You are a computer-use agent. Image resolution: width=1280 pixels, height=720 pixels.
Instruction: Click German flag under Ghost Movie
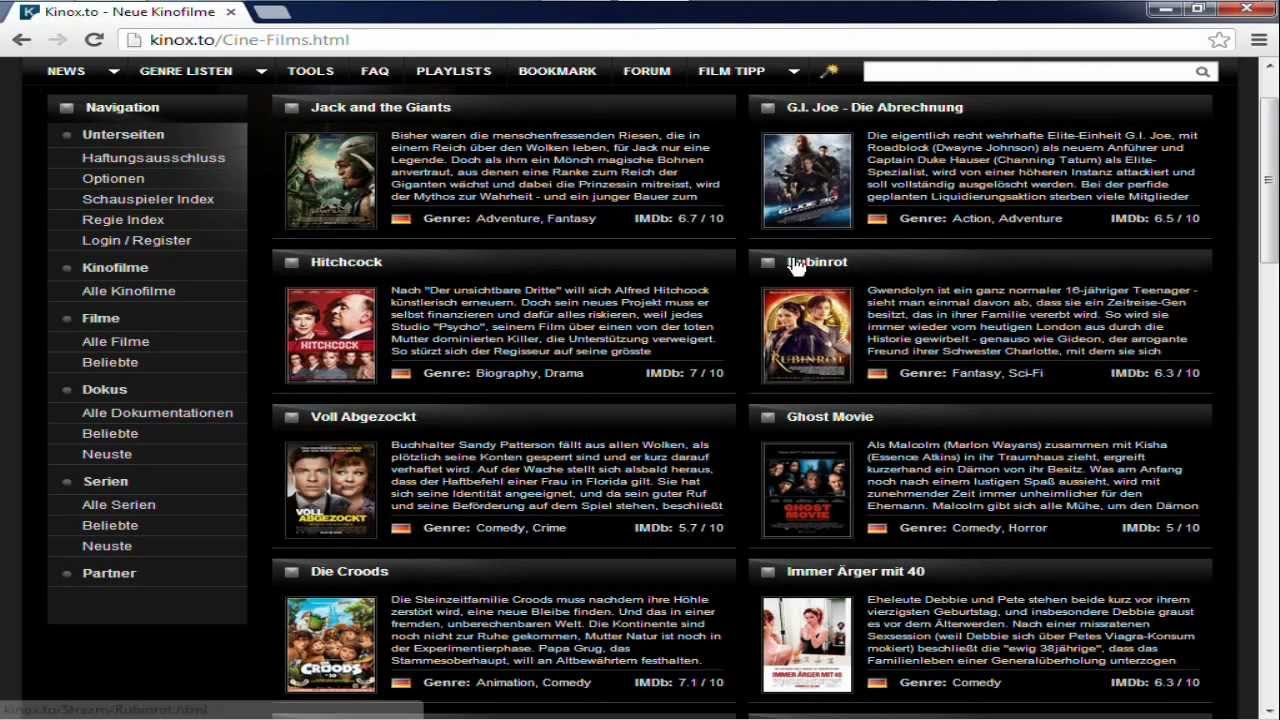click(877, 528)
